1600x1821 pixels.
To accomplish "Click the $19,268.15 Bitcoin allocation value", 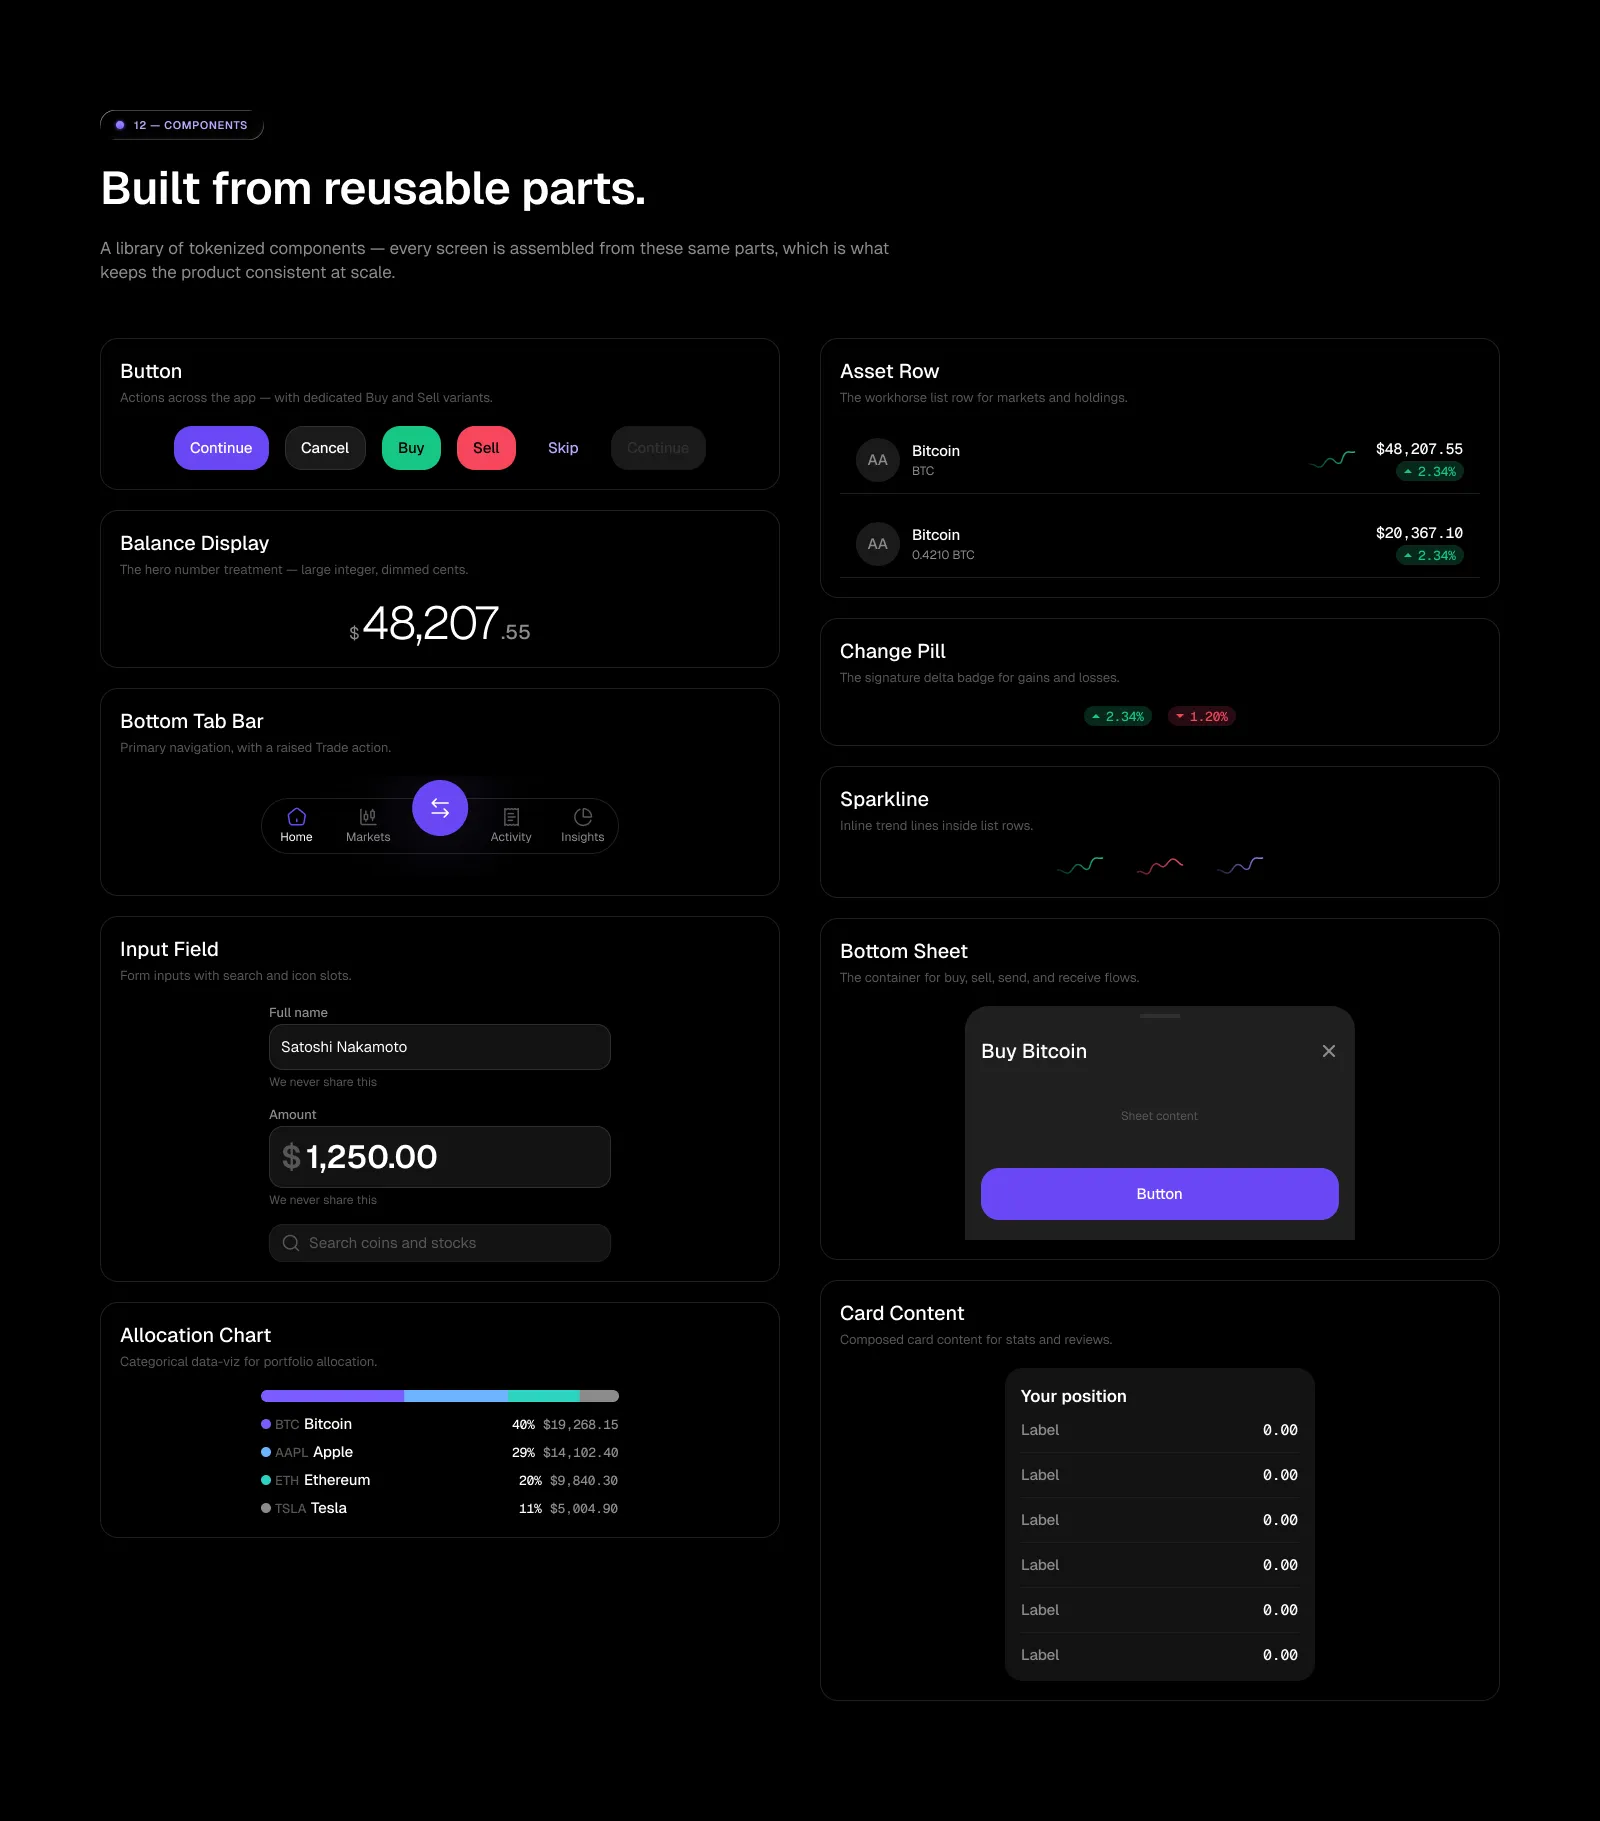I will click(581, 1424).
